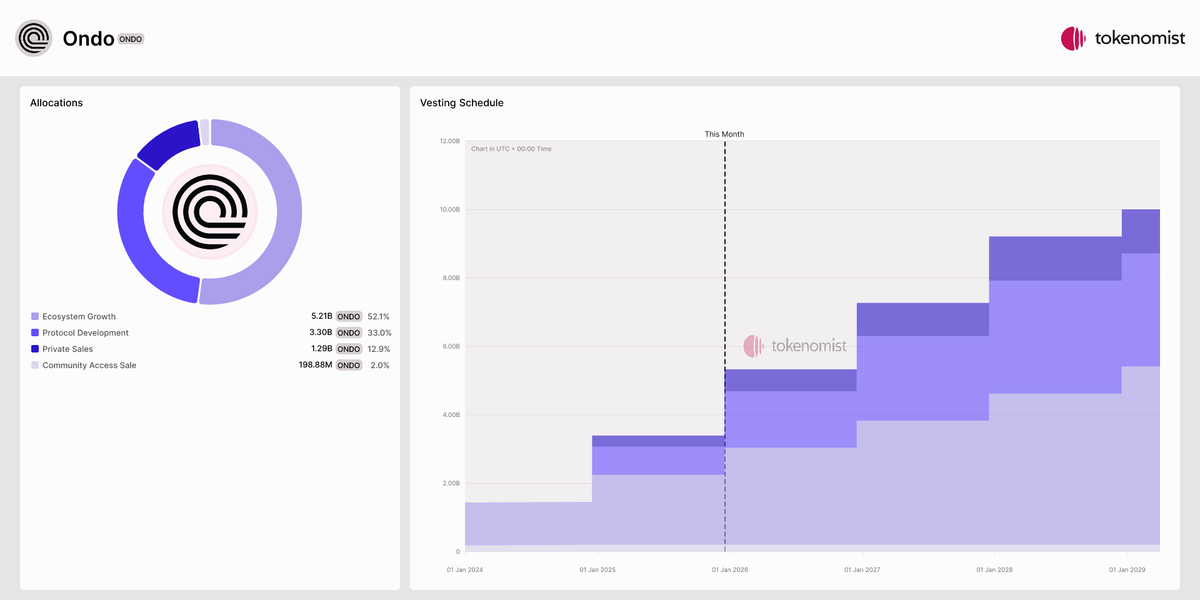This screenshot has height=600, width=1200.
Task: Click the ONDO badge in the Ecosystem Growth row
Action: click(x=348, y=316)
